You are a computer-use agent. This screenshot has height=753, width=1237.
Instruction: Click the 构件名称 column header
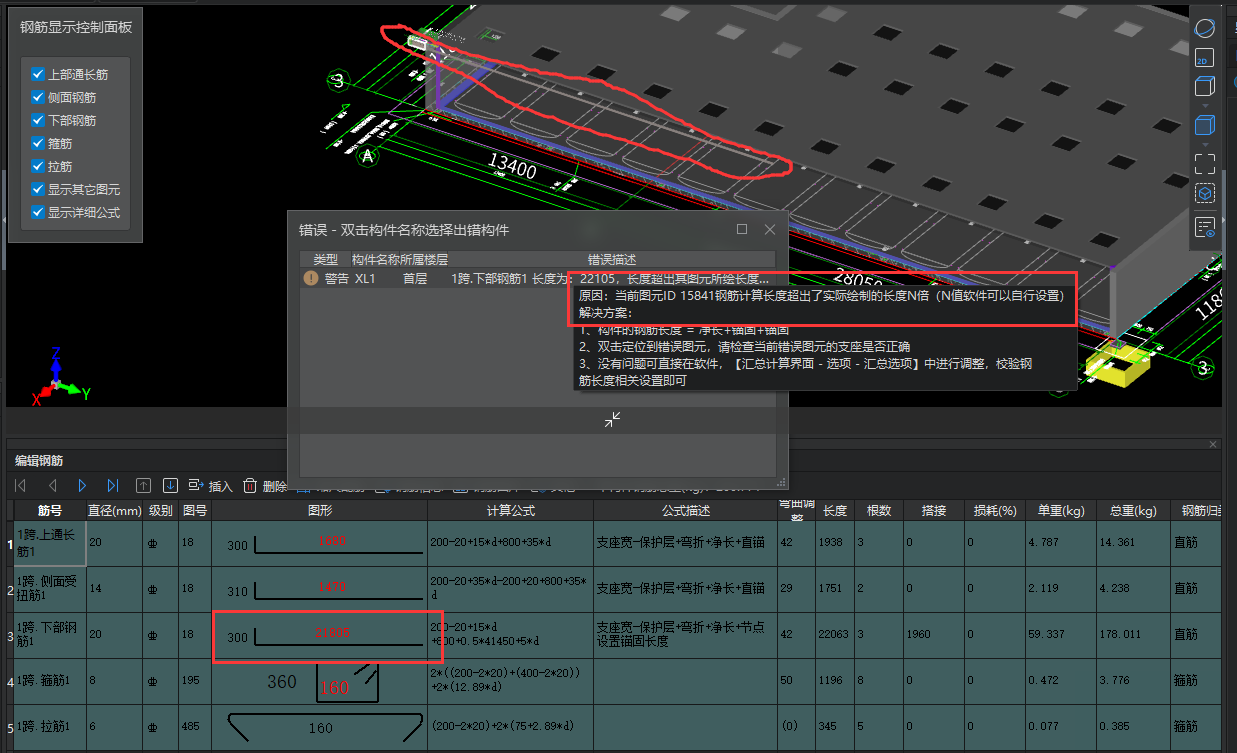[x=375, y=260]
